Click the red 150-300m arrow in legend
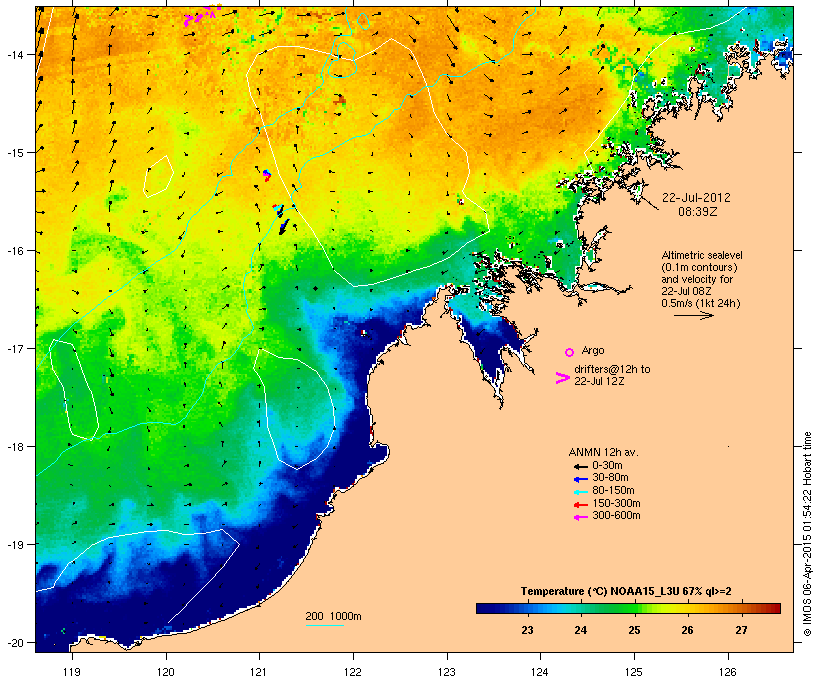Viewport: 820px width, 680px height. click(x=580, y=504)
